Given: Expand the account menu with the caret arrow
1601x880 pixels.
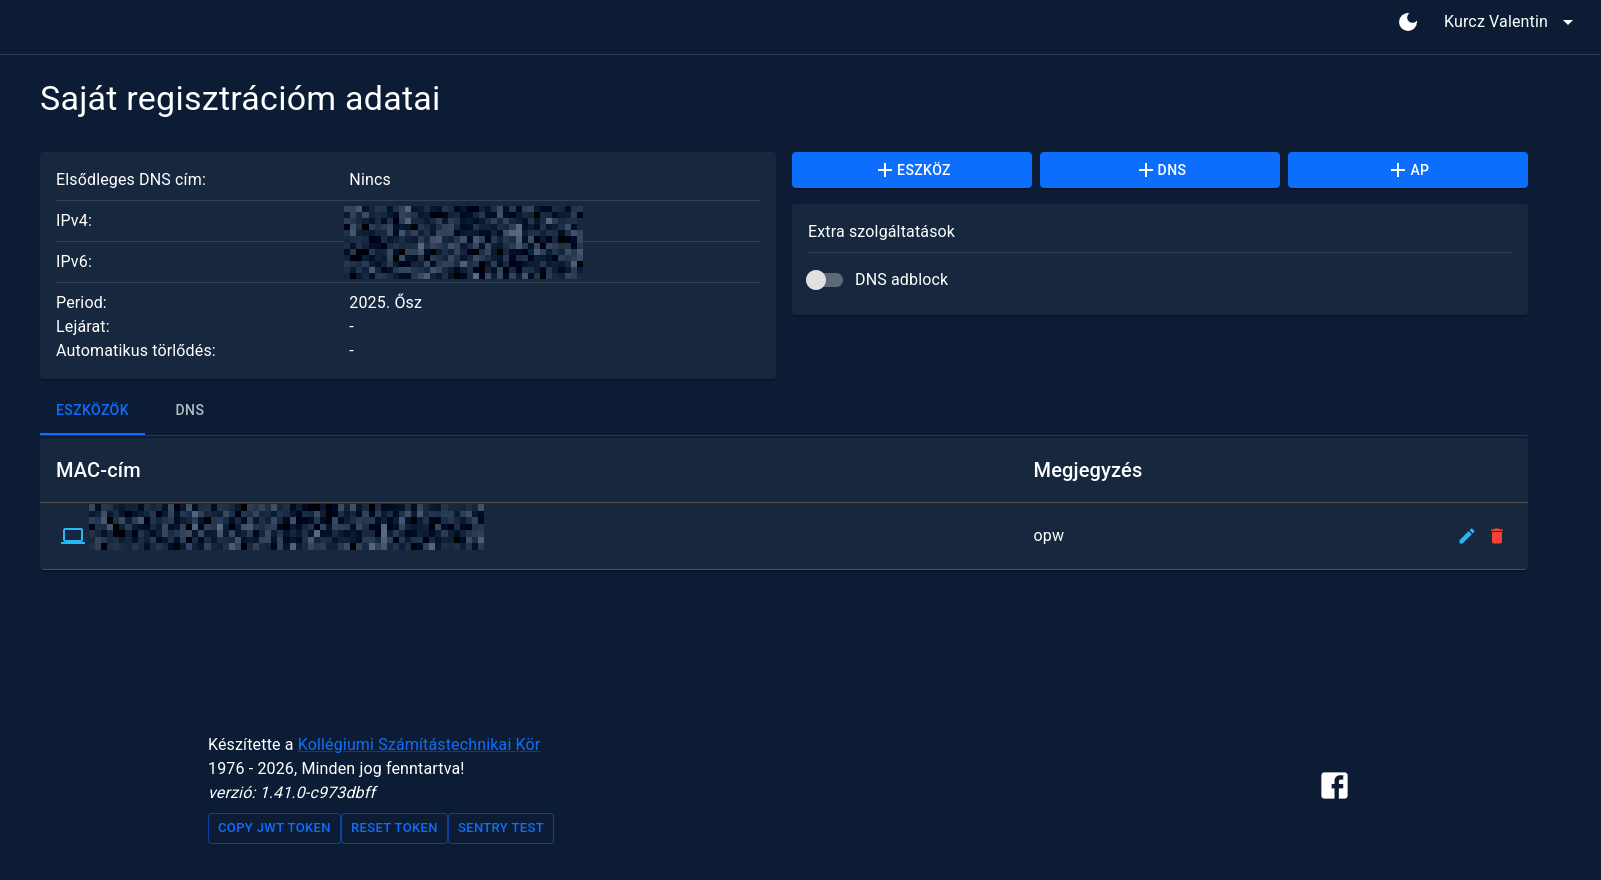Looking at the screenshot, I should pos(1568,23).
